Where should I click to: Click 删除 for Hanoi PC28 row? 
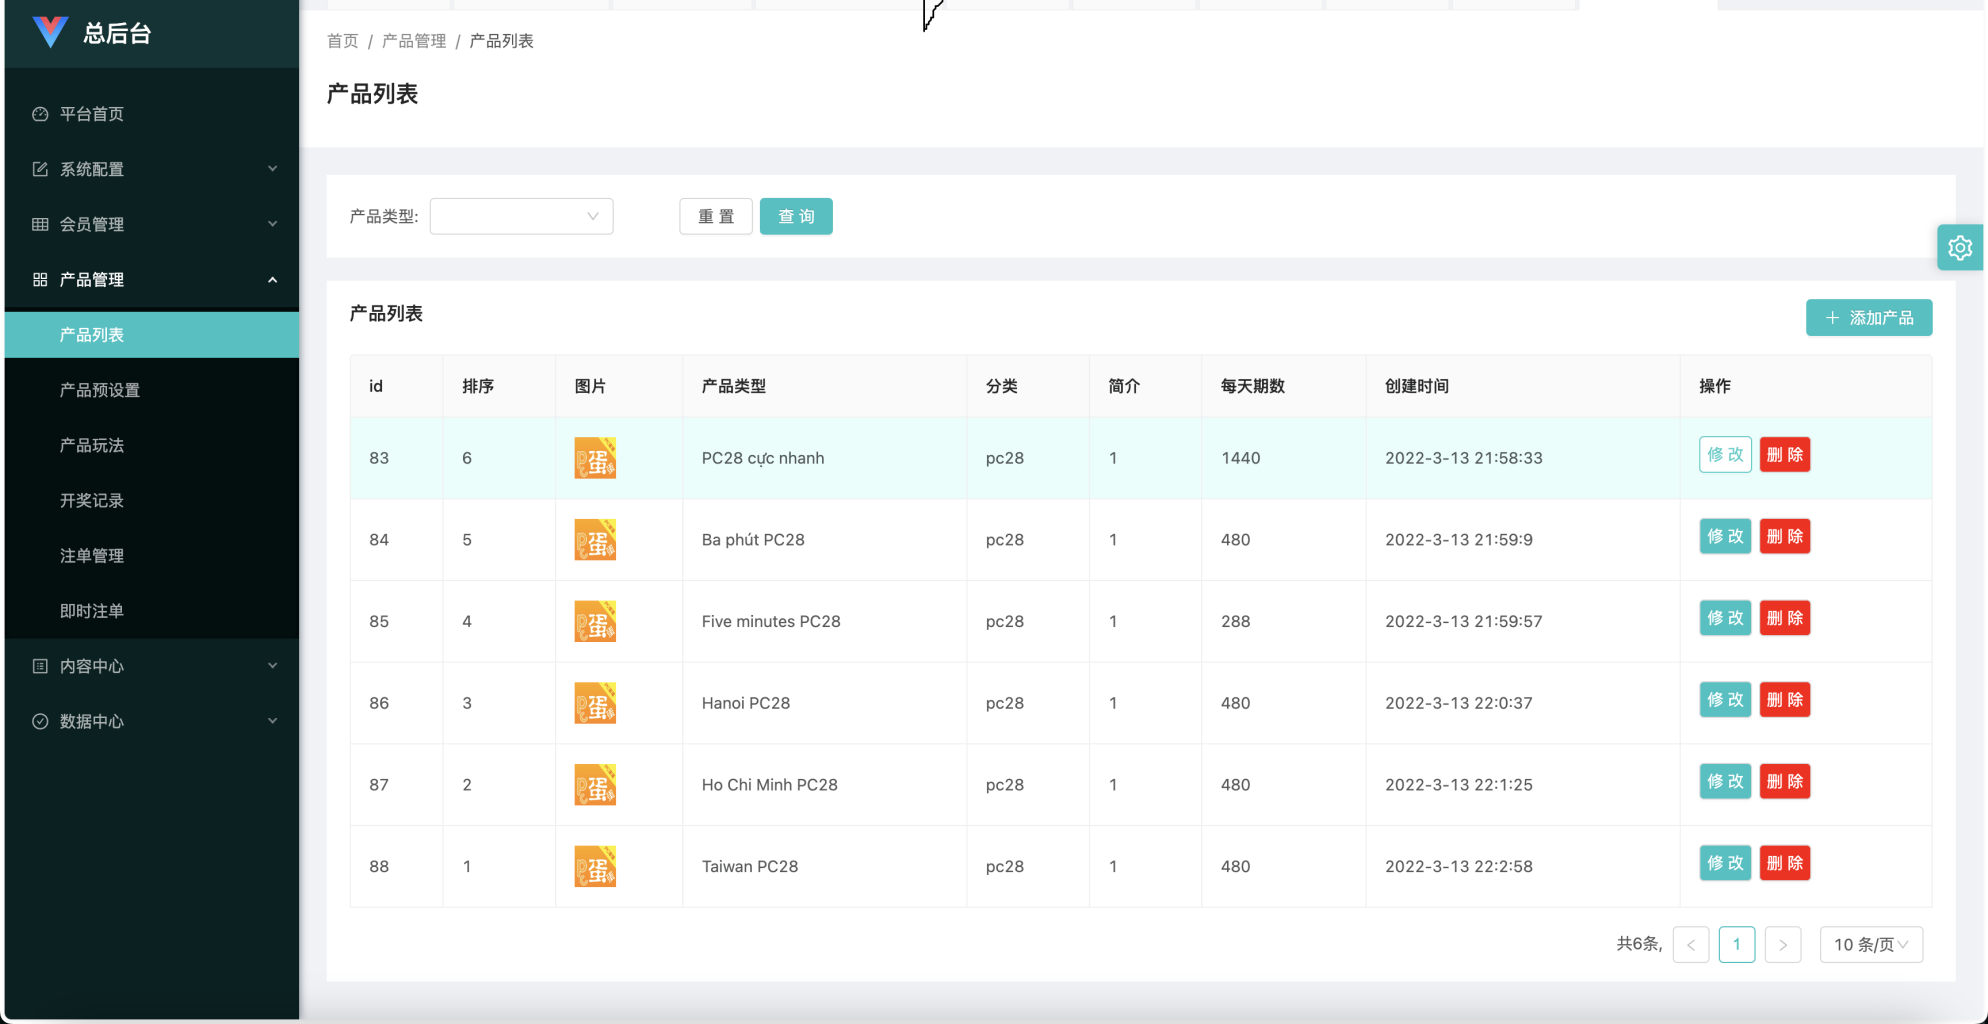(x=1784, y=699)
